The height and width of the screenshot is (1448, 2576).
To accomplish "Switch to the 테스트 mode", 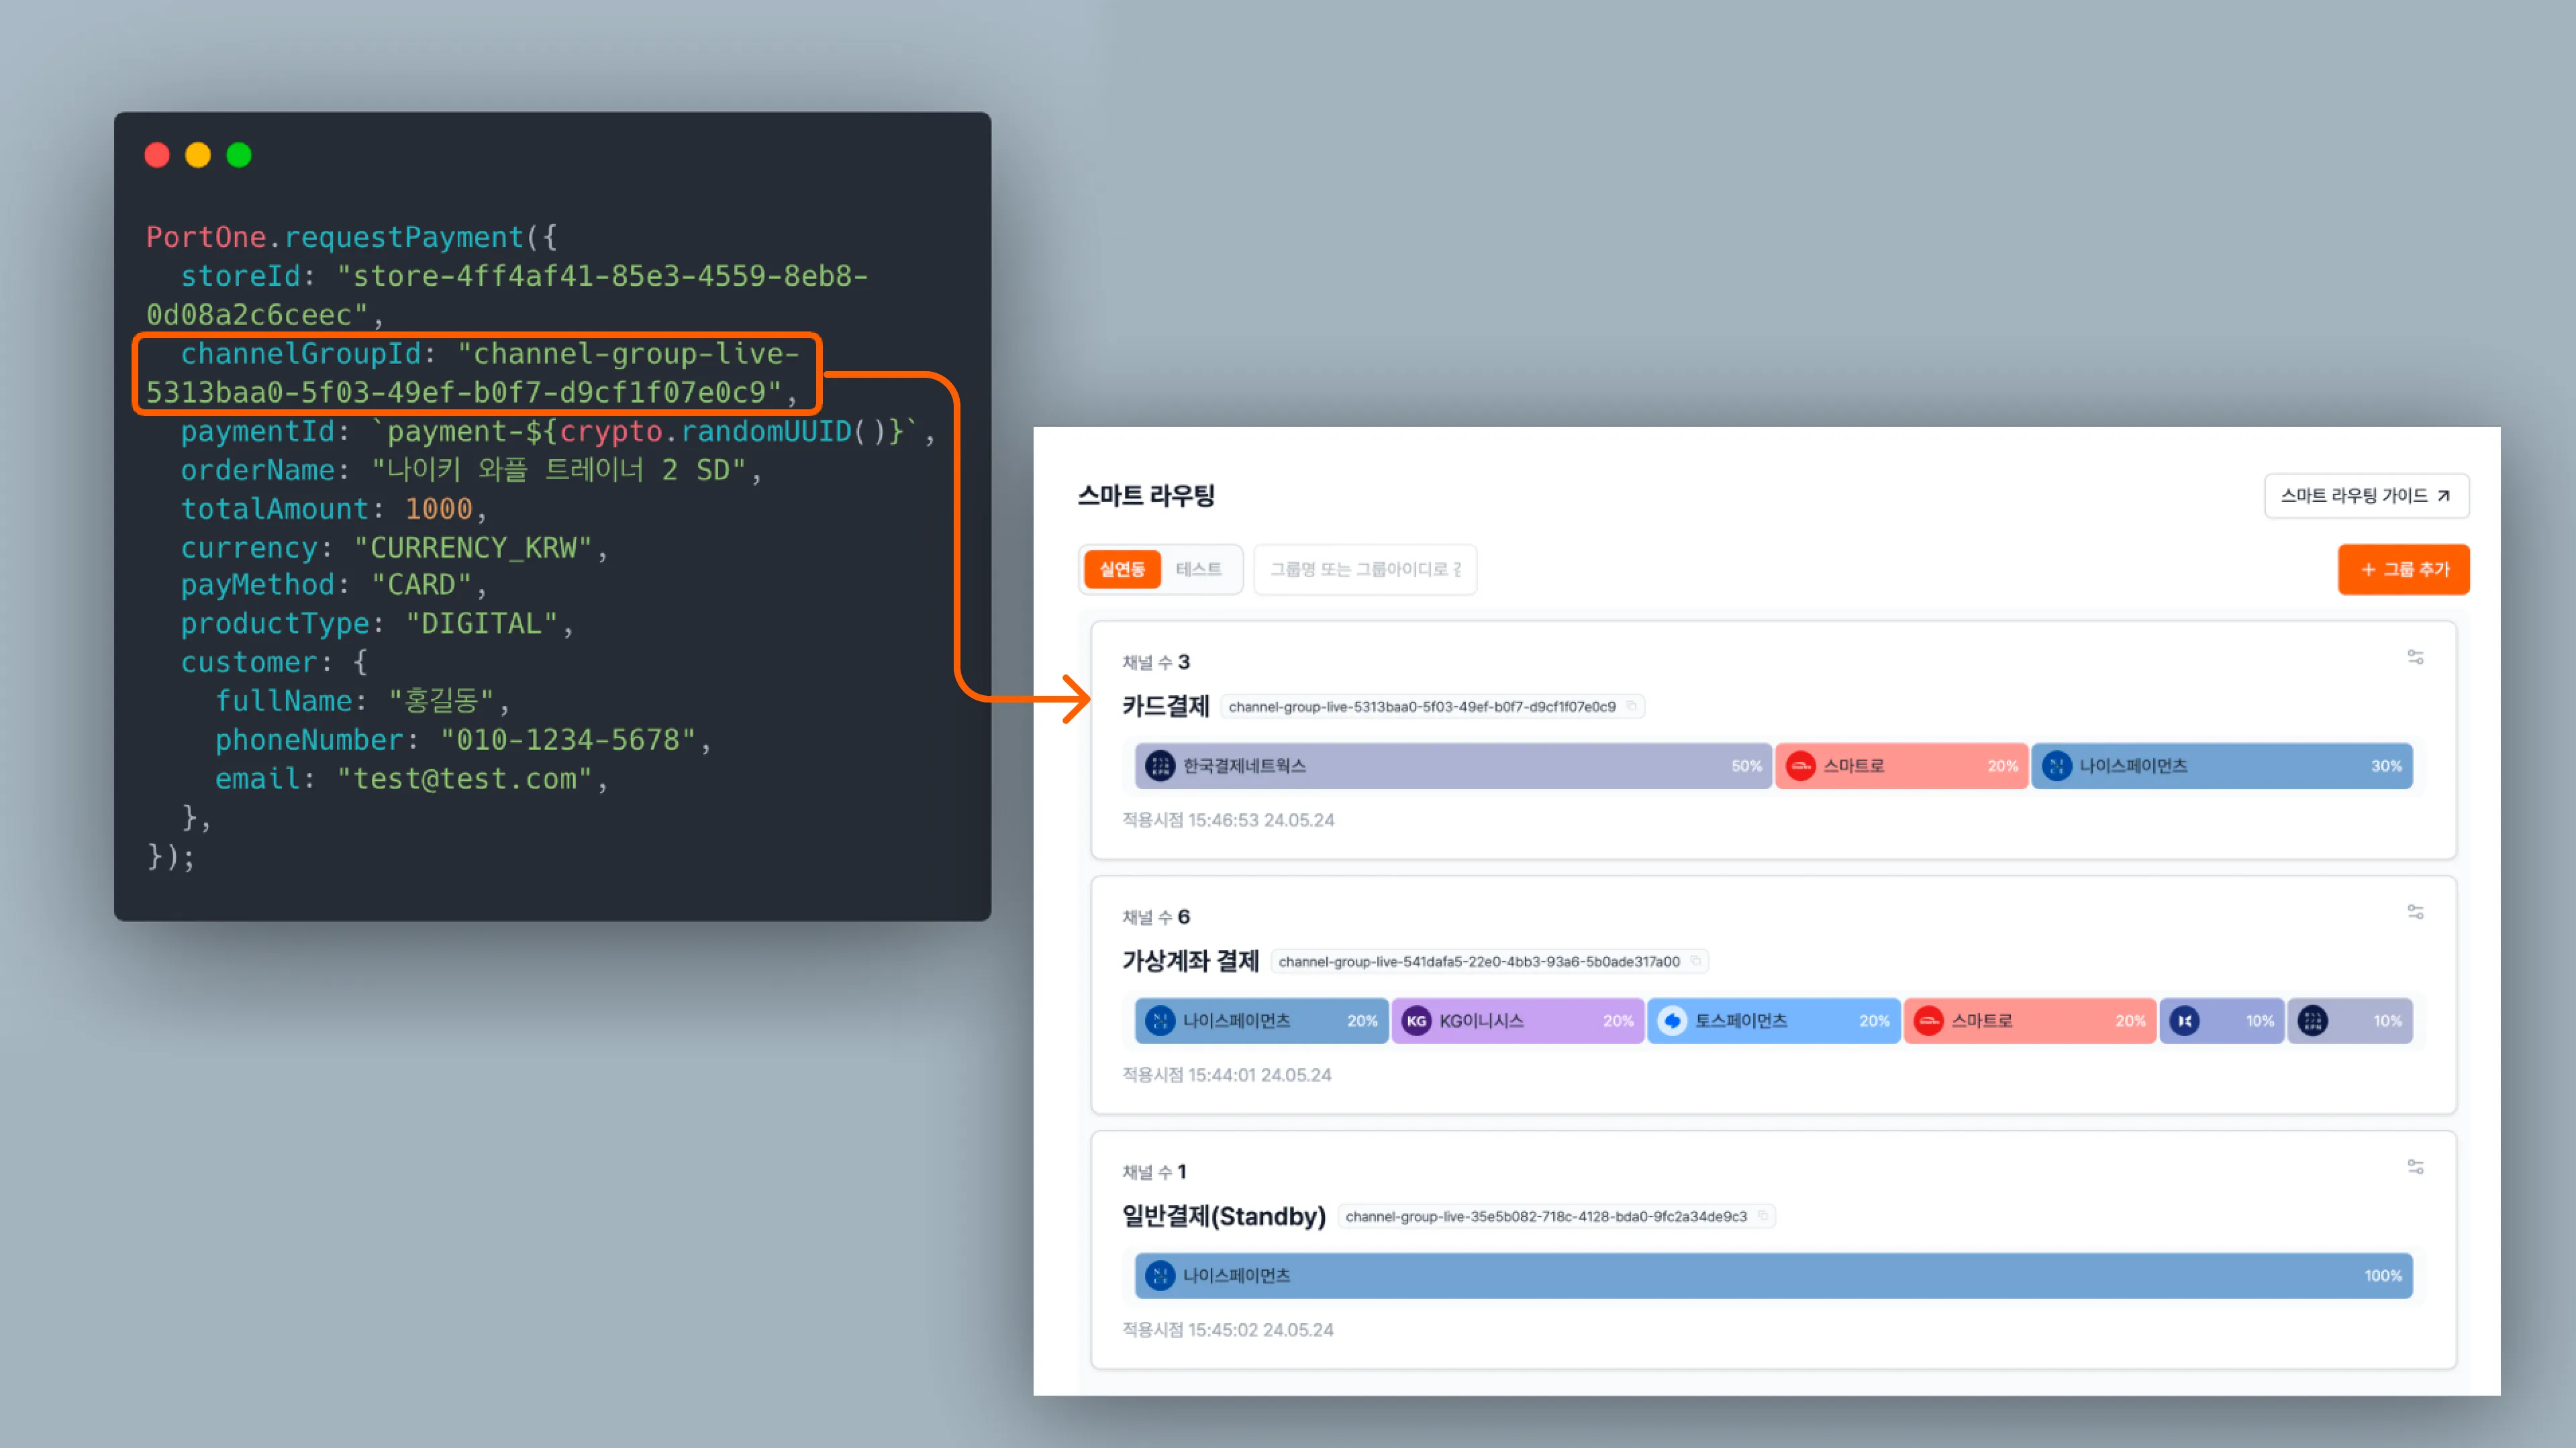I will pyautogui.click(x=1198, y=569).
